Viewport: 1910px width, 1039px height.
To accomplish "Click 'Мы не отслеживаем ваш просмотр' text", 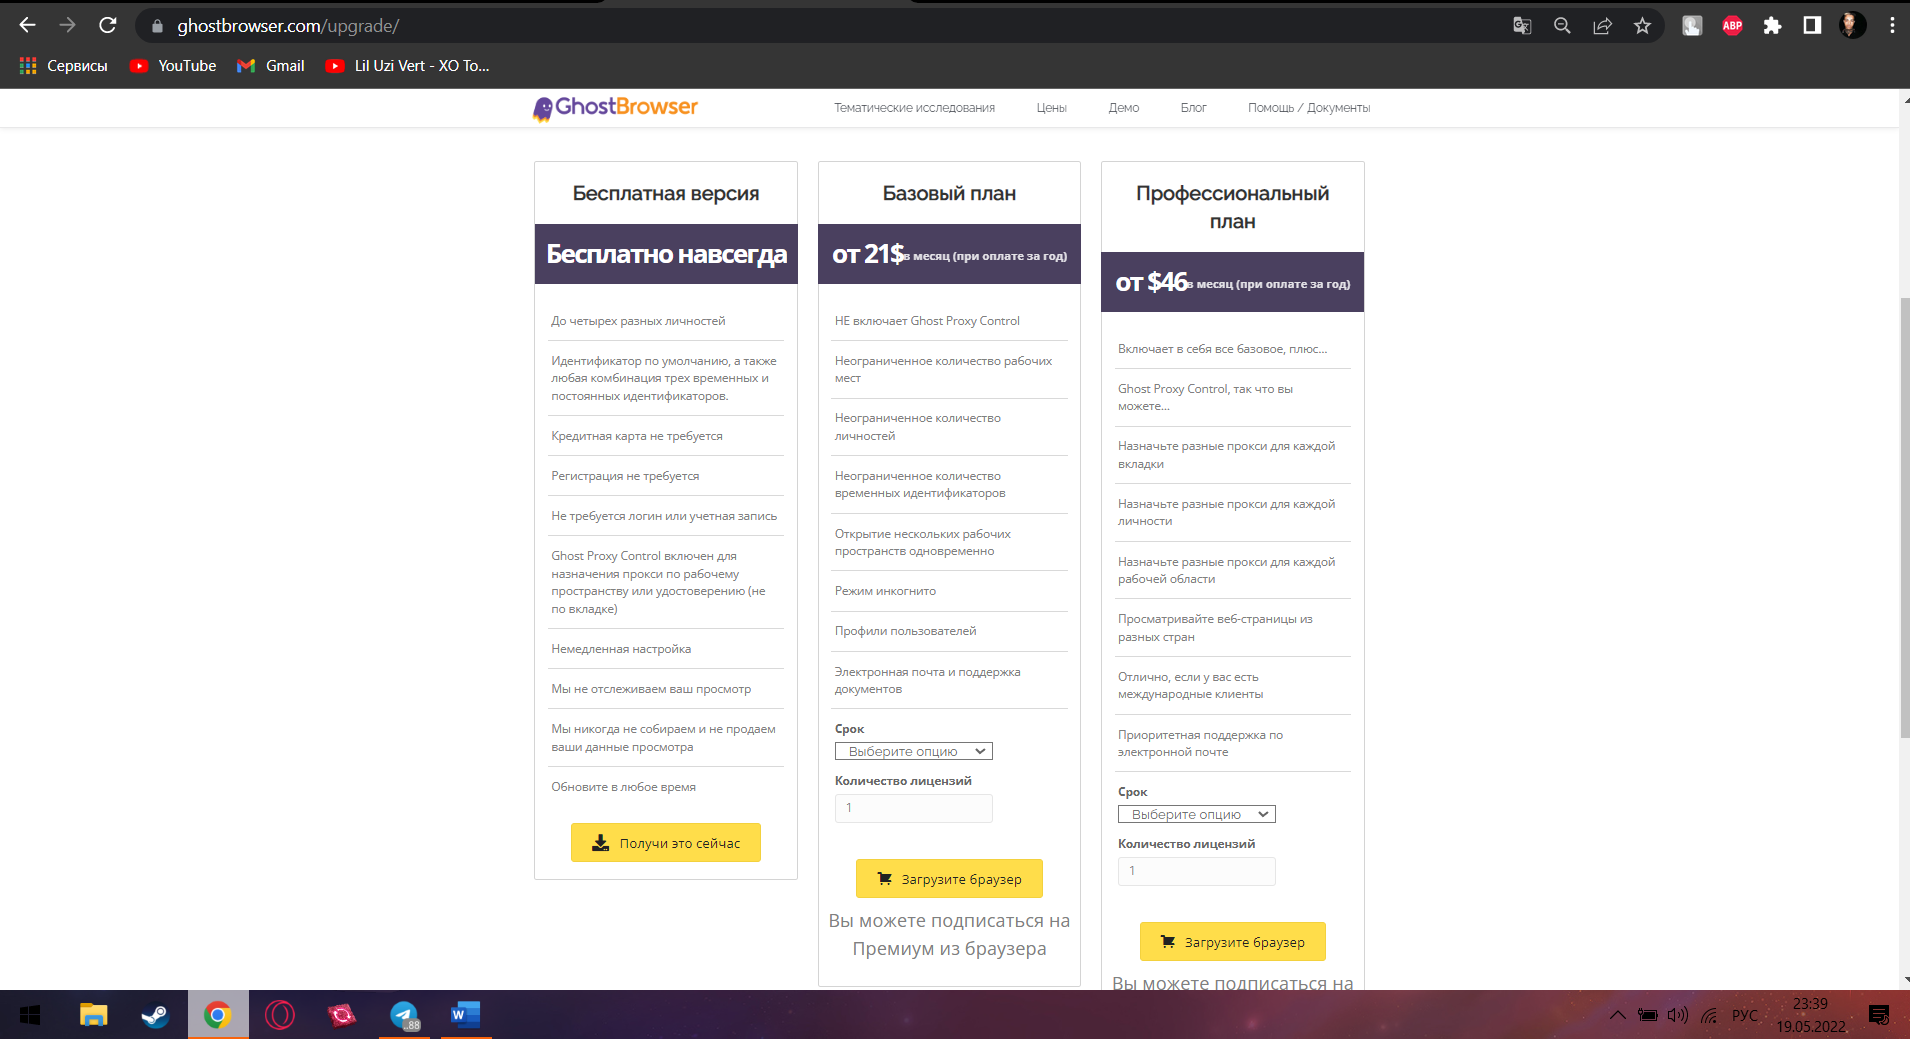I will [651, 689].
